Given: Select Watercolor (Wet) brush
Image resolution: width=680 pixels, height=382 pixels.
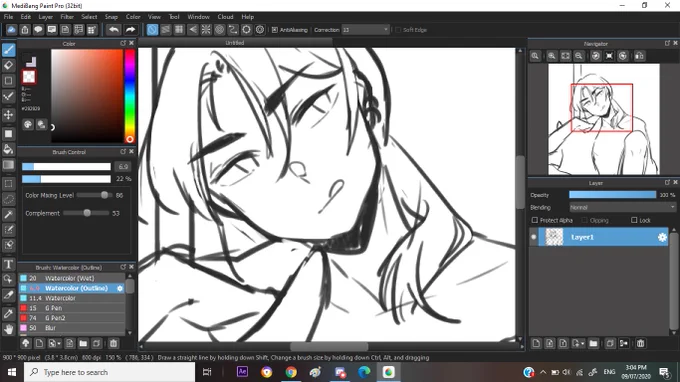Looking at the screenshot, I should pos(72,278).
